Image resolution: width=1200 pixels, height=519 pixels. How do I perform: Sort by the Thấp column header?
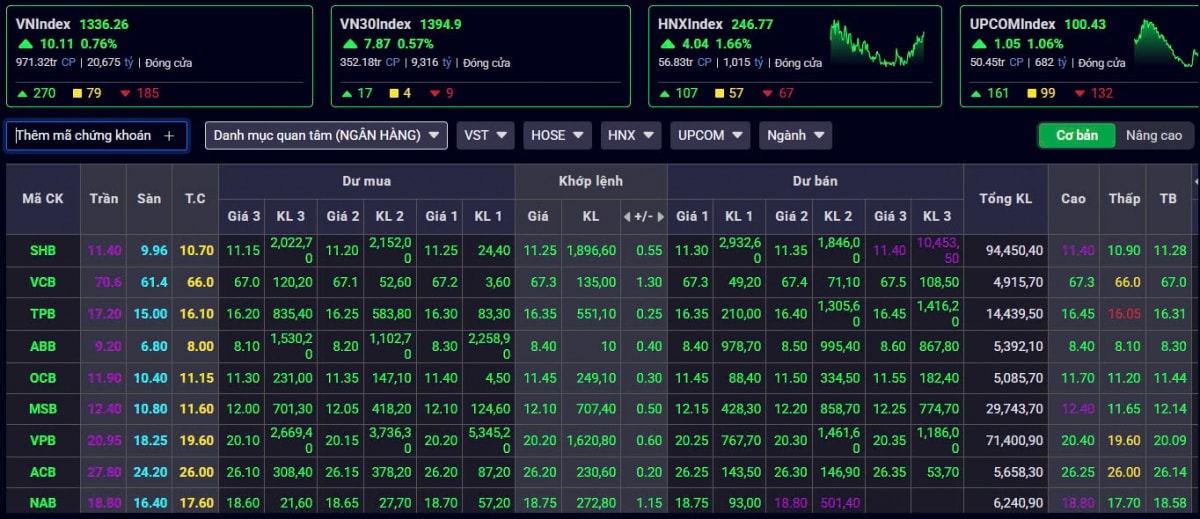[x=1124, y=198]
